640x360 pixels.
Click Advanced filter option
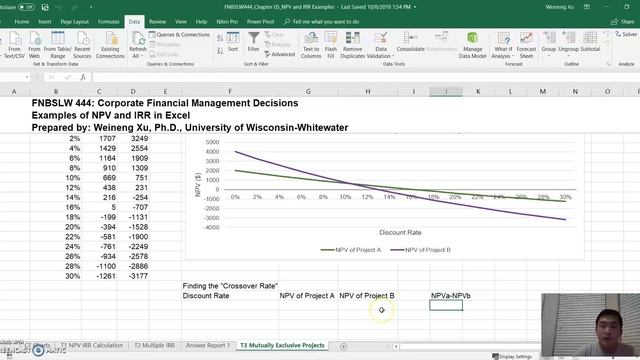click(x=280, y=54)
